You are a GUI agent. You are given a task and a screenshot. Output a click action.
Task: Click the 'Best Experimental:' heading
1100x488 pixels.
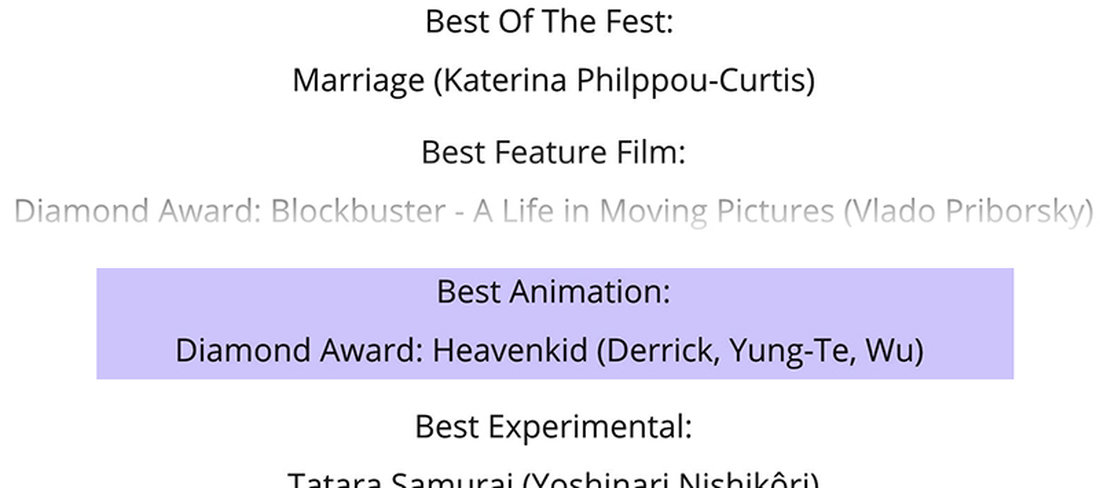point(553,427)
